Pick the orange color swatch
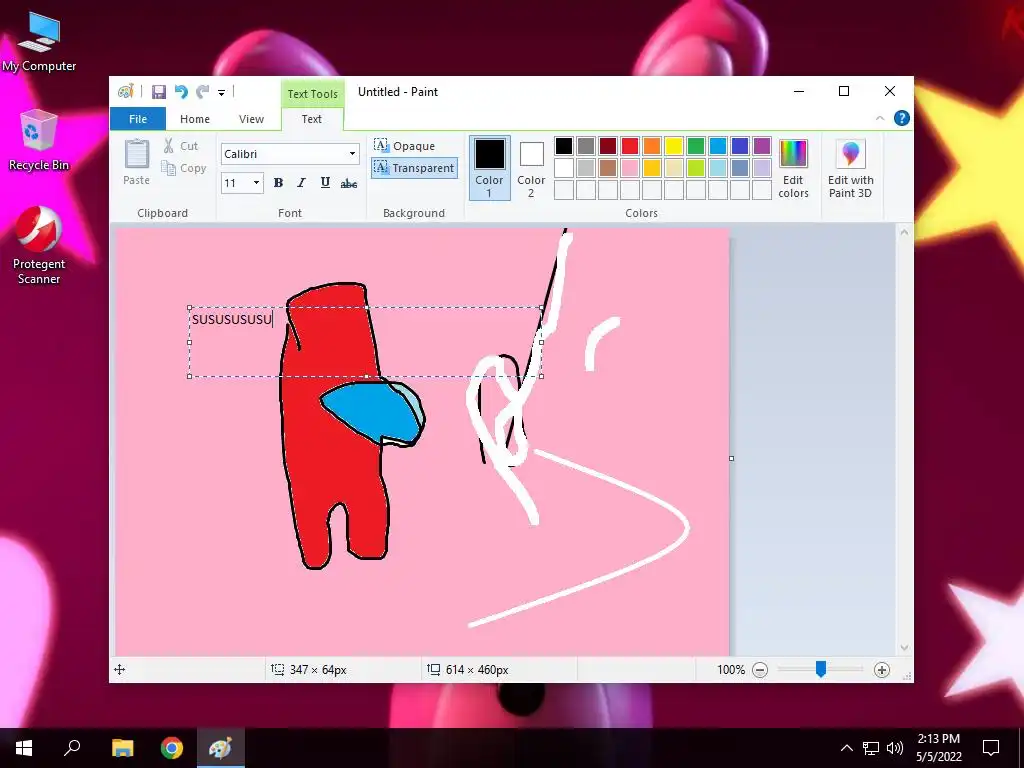 tap(652, 146)
